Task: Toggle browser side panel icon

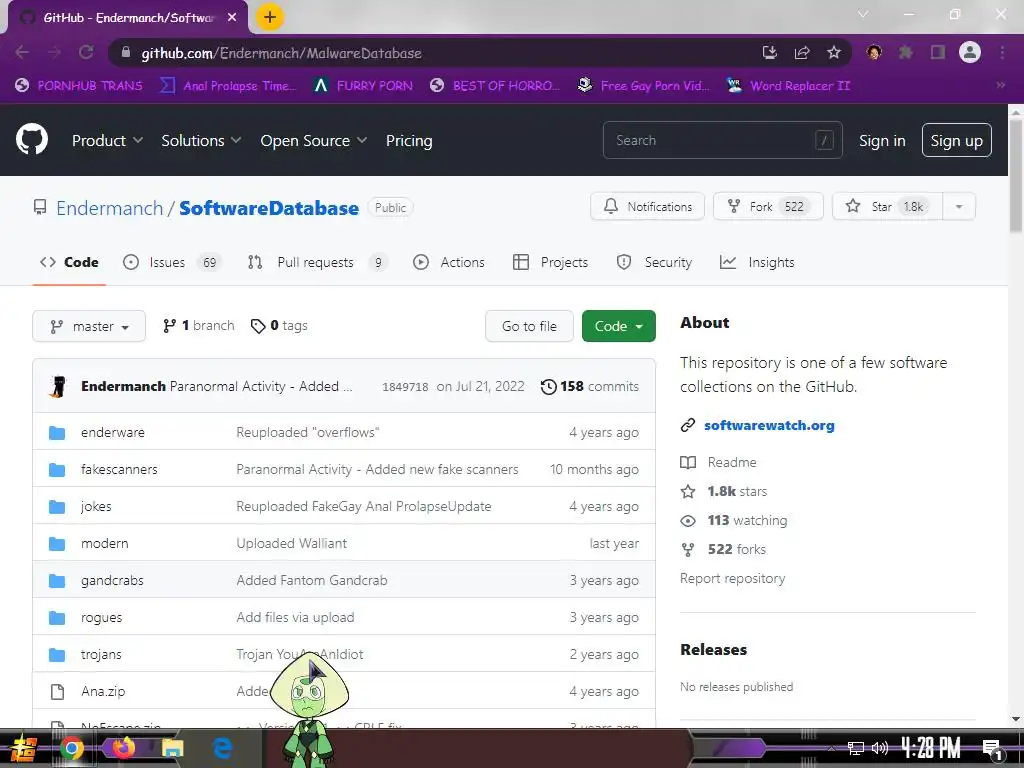Action: [938, 52]
